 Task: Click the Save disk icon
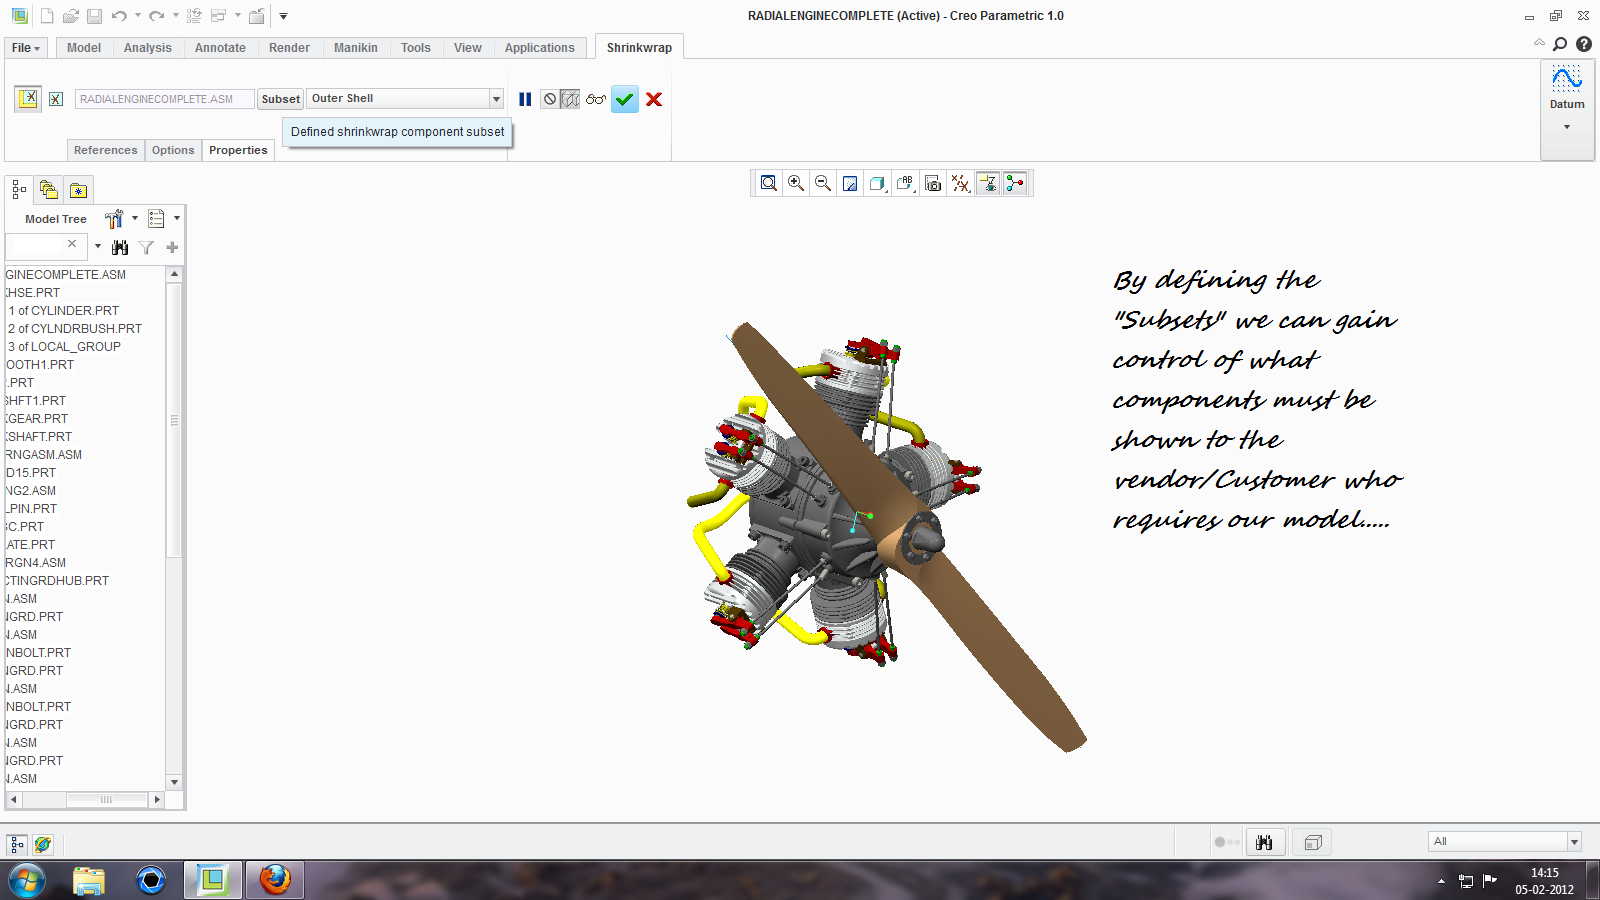(x=94, y=16)
